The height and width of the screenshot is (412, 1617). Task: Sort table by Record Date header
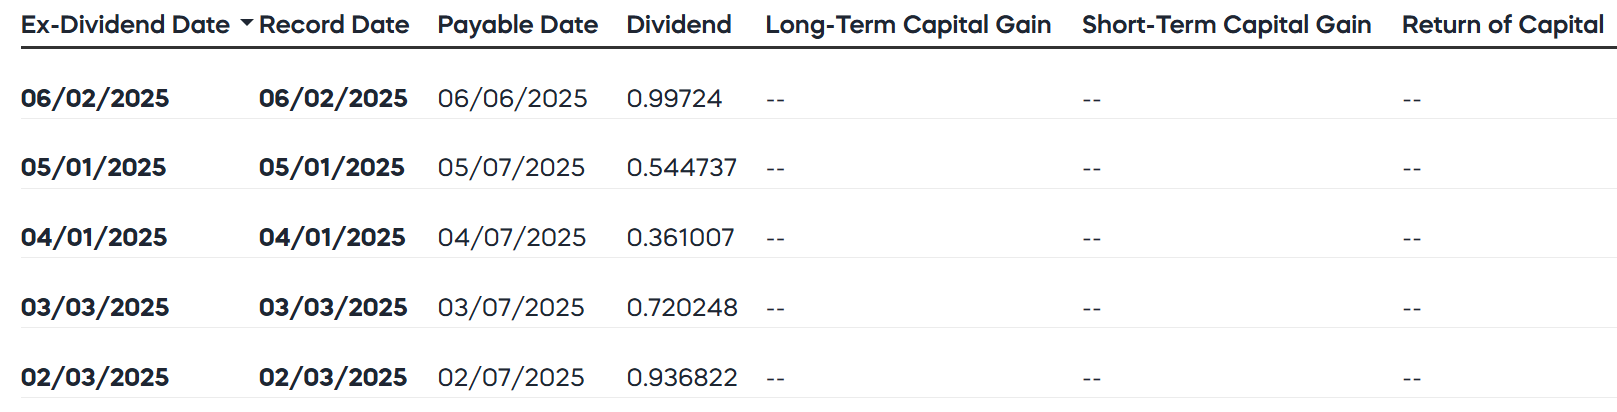click(334, 25)
